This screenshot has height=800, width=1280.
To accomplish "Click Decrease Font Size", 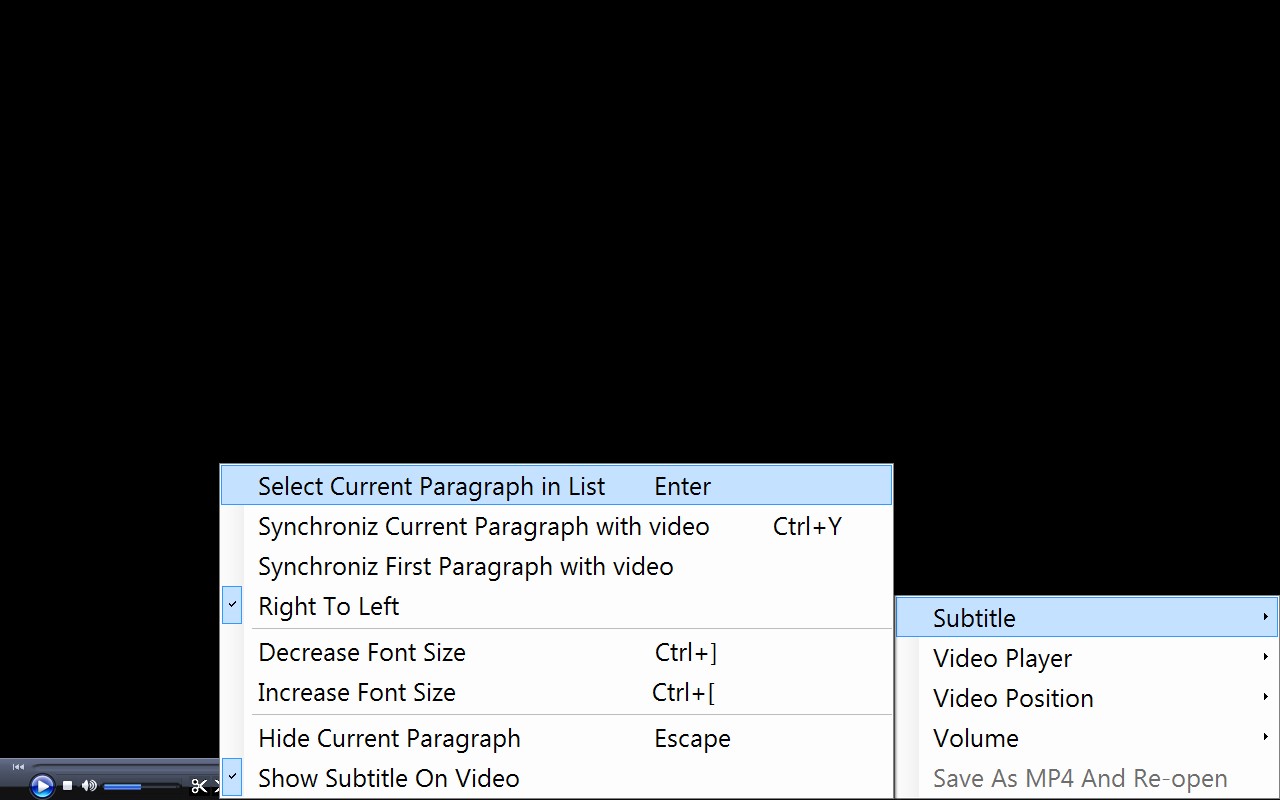I will point(362,652).
